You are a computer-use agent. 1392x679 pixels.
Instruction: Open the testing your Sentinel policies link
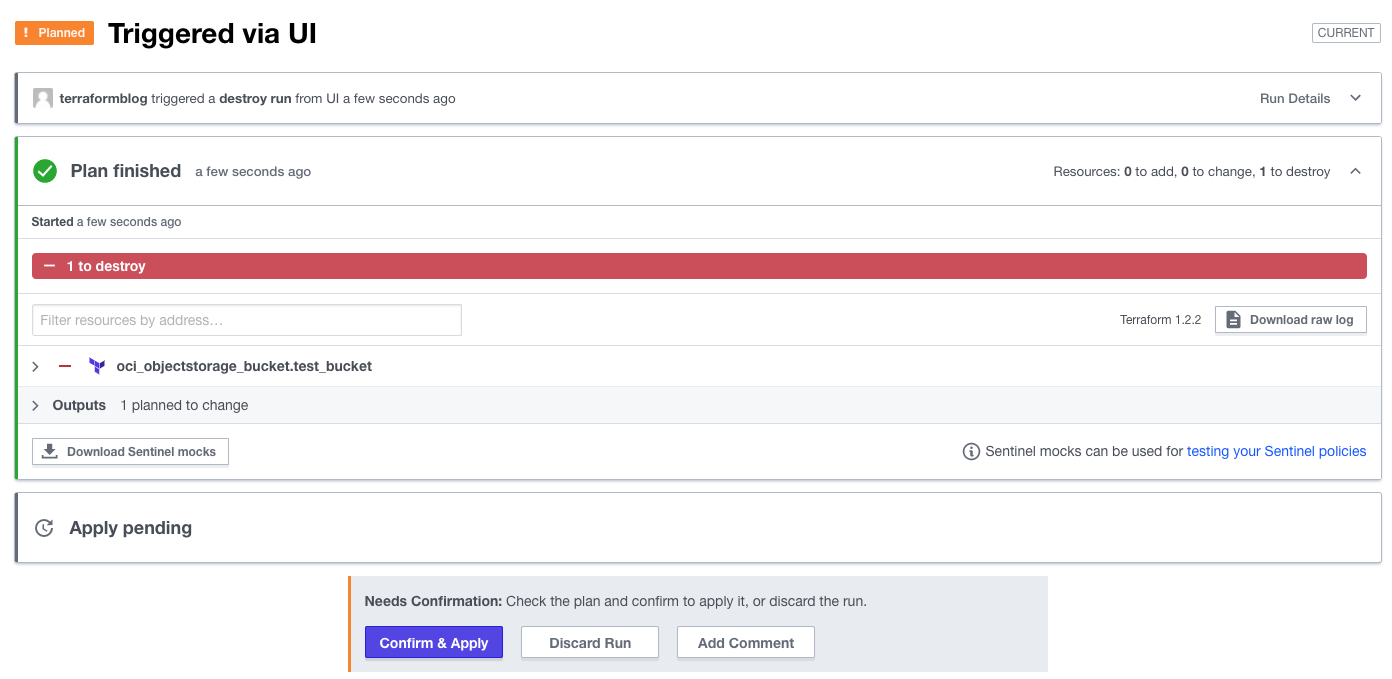point(1276,452)
